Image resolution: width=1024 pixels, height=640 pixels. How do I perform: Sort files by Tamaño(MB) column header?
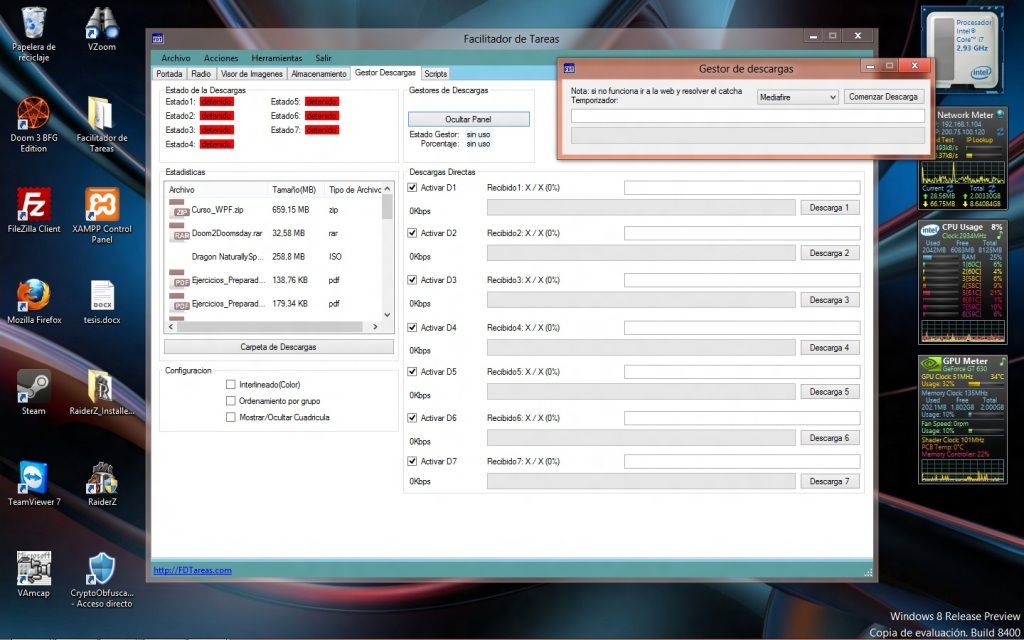coord(294,189)
